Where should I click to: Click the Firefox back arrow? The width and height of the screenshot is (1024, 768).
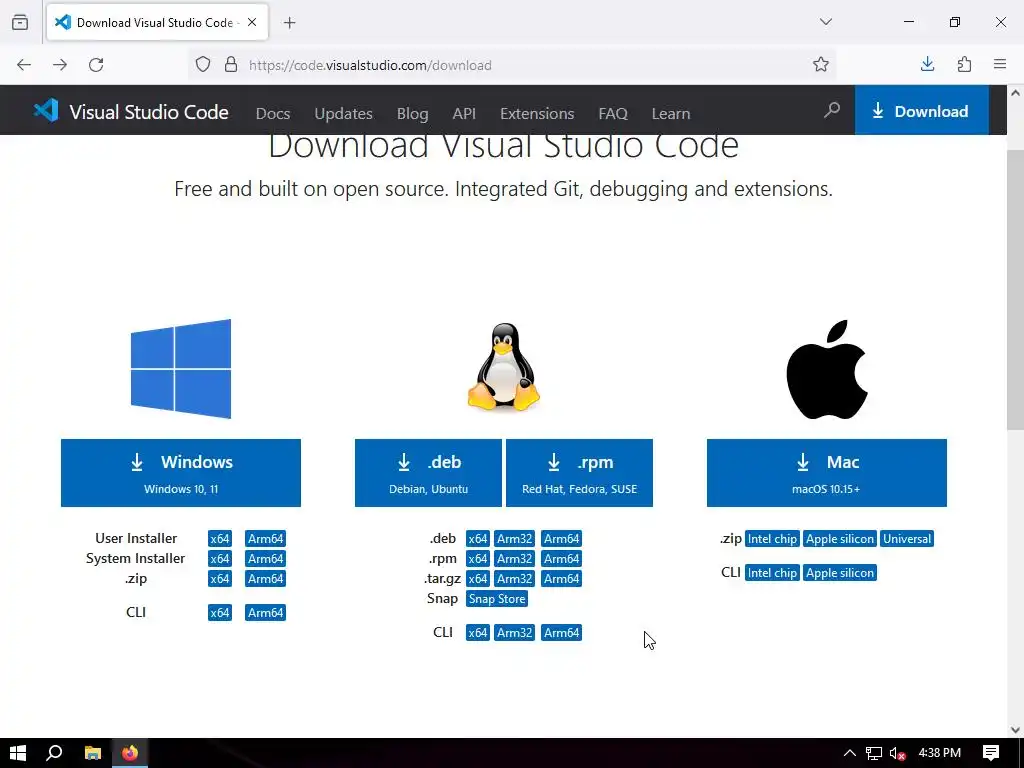coord(24,65)
